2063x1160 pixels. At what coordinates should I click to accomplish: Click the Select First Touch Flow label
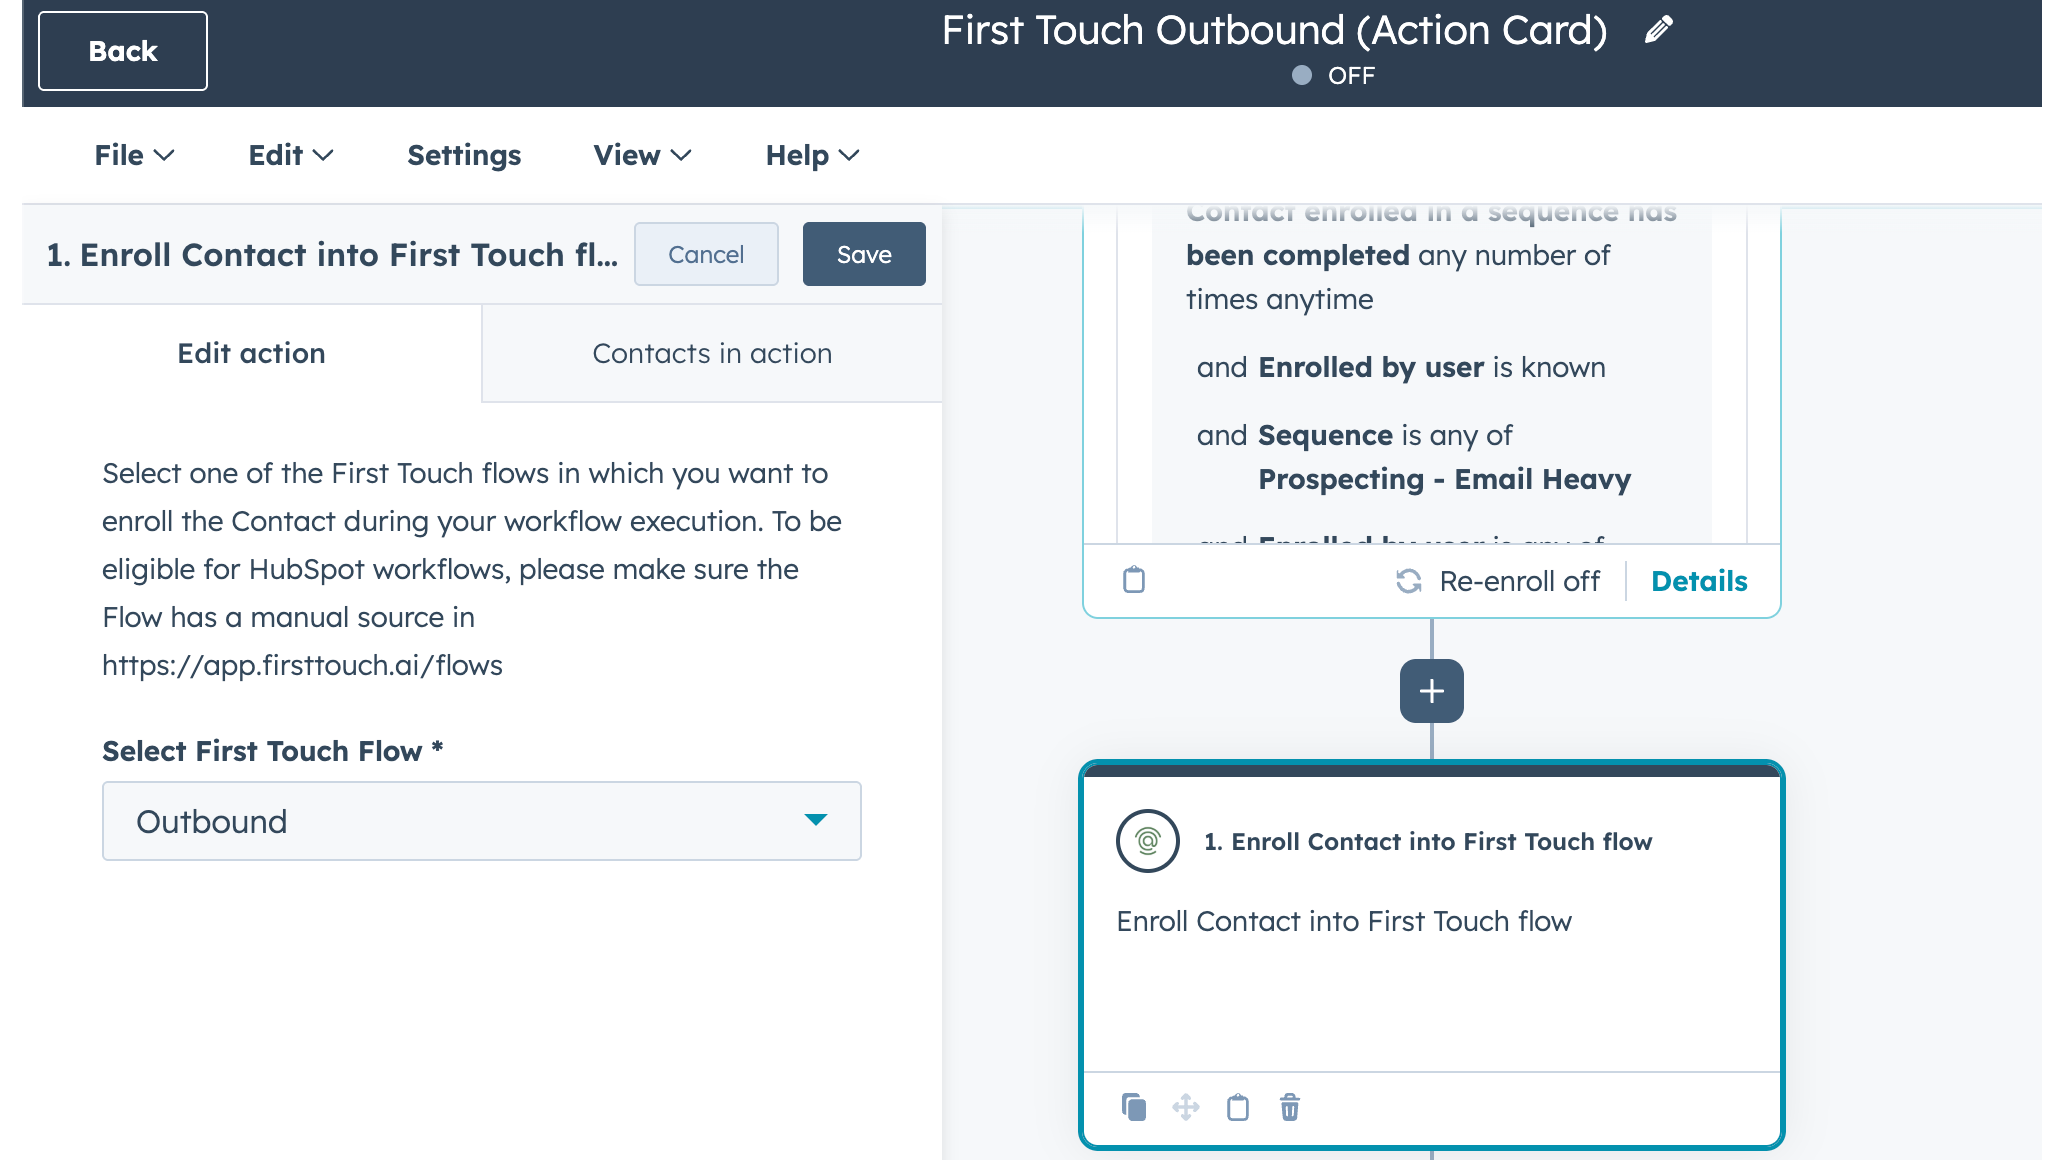pyautogui.click(x=272, y=751)
